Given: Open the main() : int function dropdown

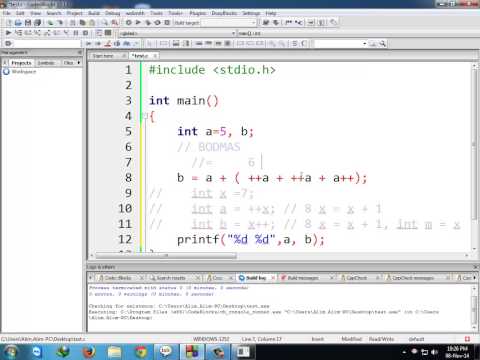Looking at the screenshot, I should pos(357,33).
